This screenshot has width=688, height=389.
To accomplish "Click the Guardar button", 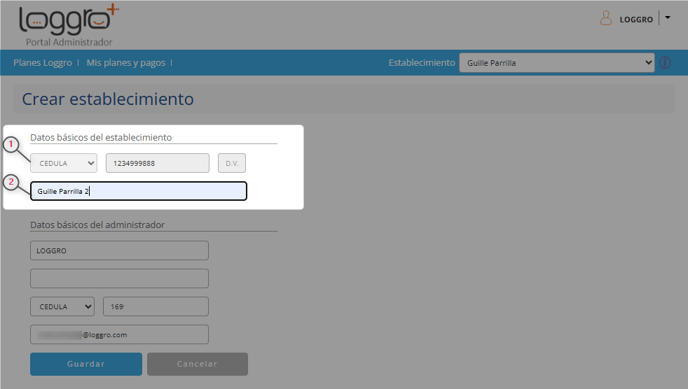I will (x=86, y=364).
